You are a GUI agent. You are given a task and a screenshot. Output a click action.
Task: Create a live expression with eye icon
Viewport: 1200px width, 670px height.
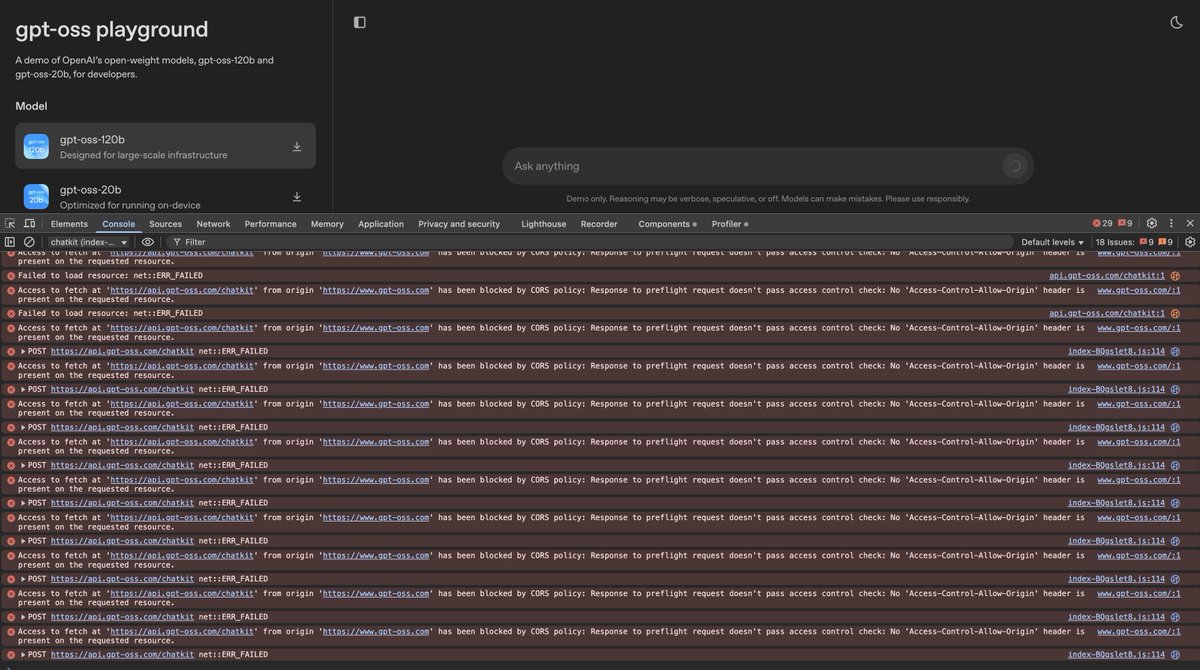[147, 242]
